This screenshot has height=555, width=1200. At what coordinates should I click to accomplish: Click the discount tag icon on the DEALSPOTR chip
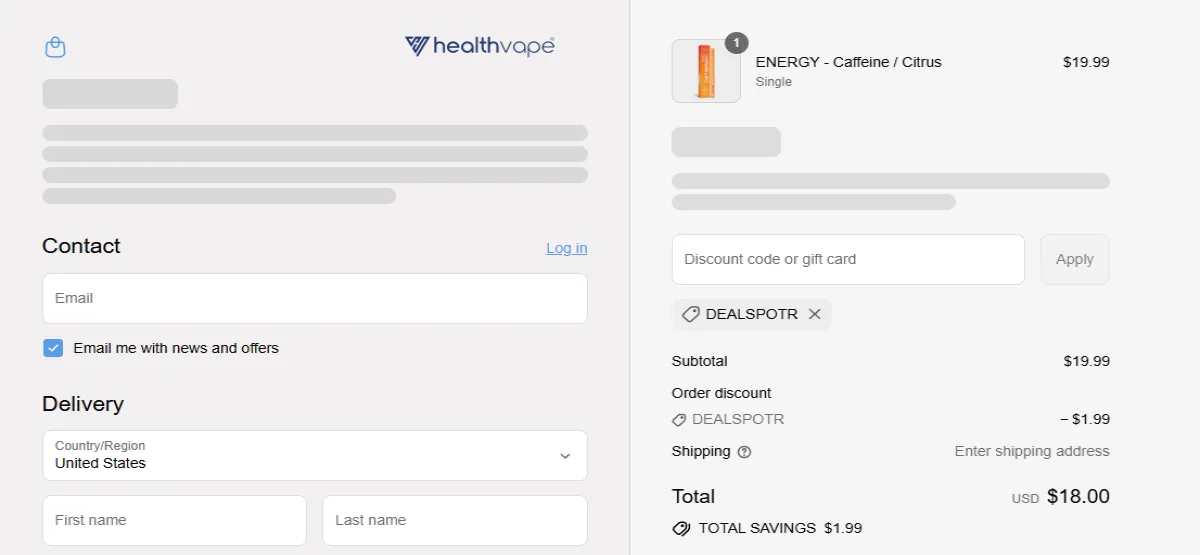click(x=690, y=314)
